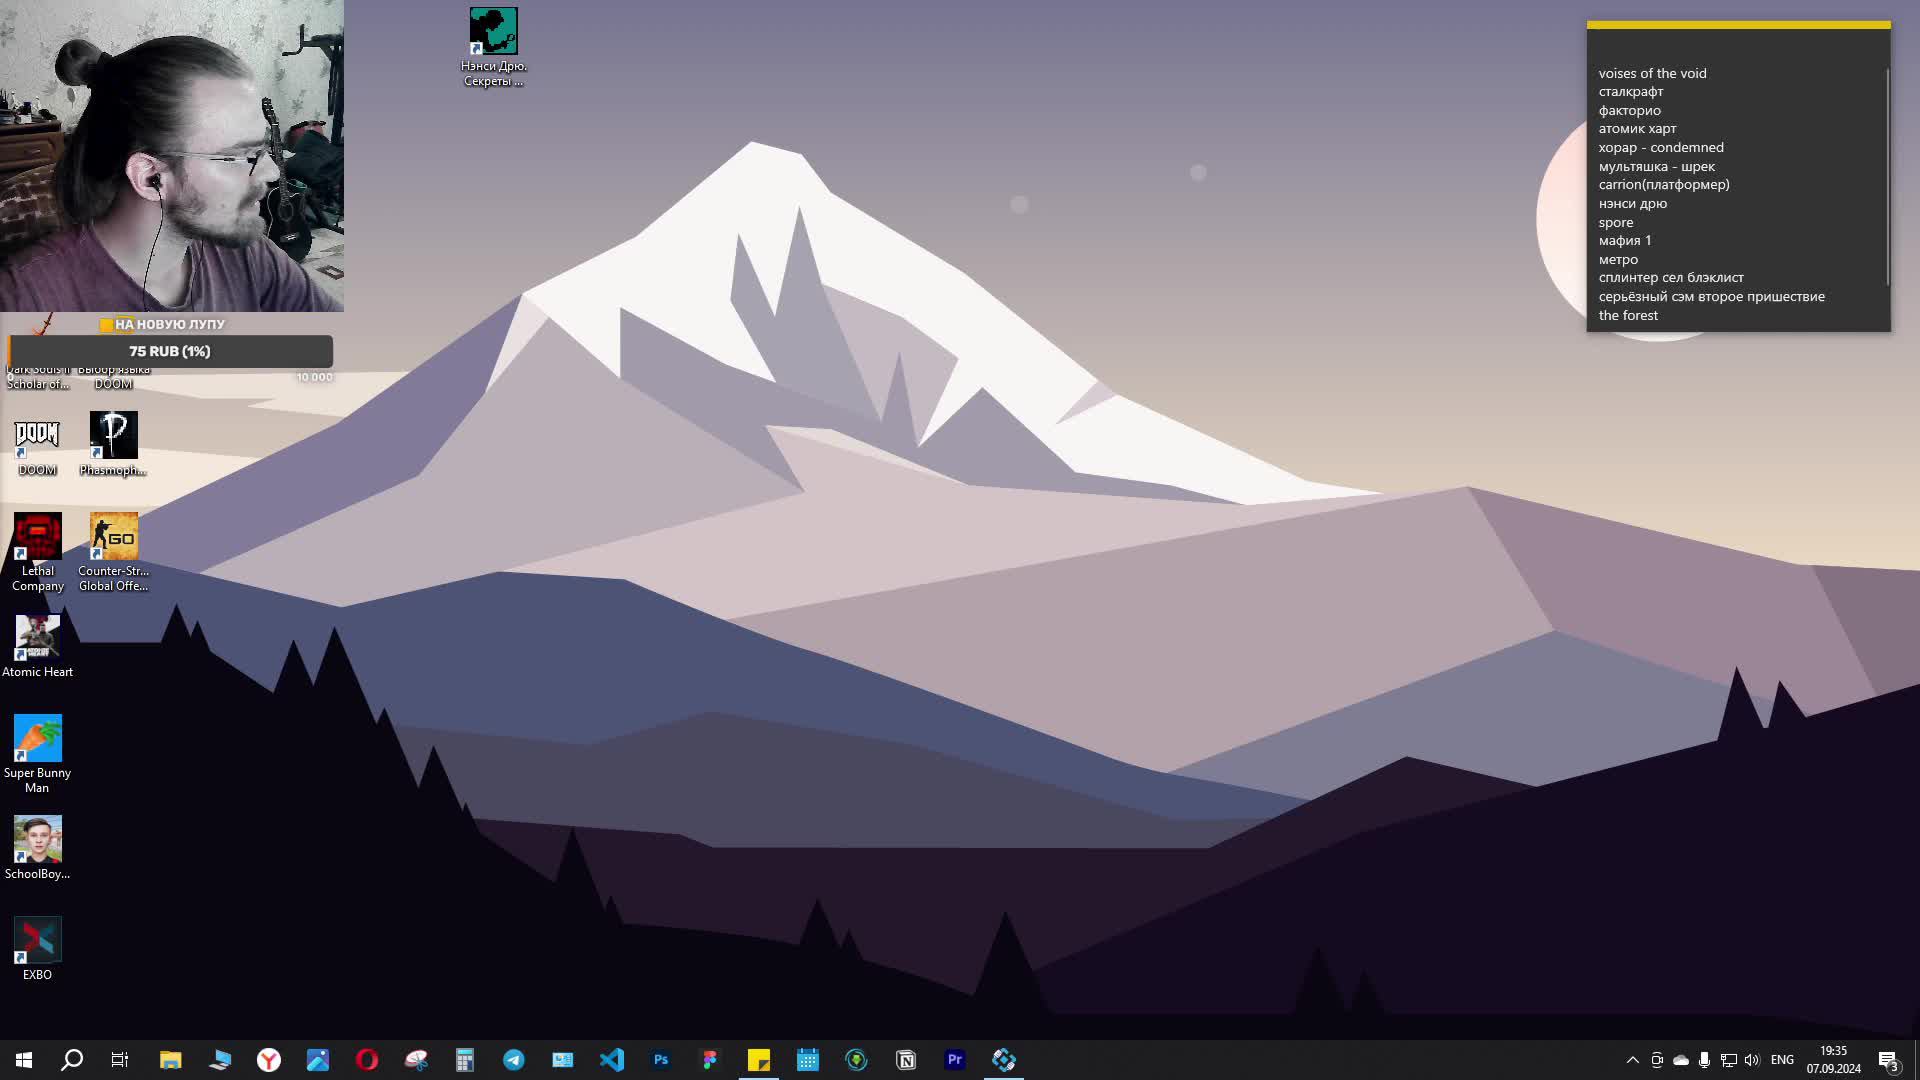Open the notification center with 3 alerts
The image size is (1920, 1080).
pyautogui.click(x=1888, y=1060)
